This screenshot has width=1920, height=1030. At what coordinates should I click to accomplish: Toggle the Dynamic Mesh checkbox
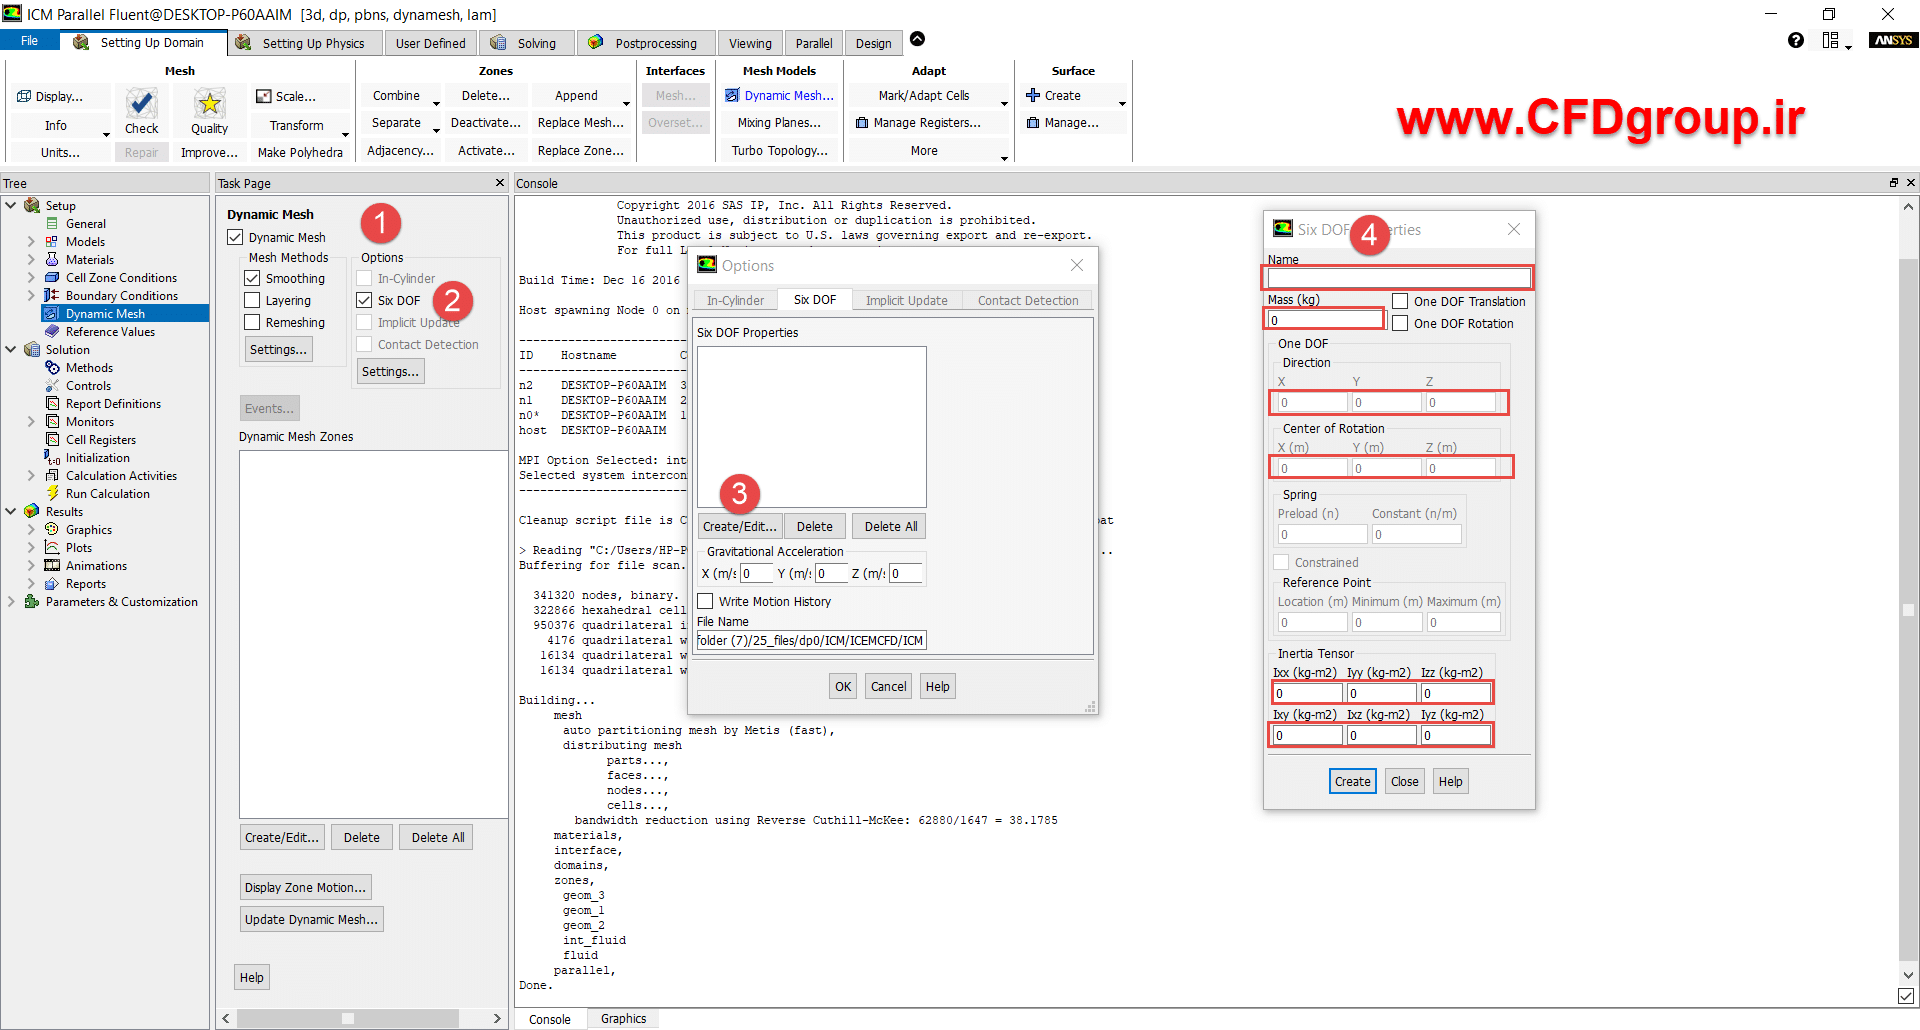click(235, 237)
